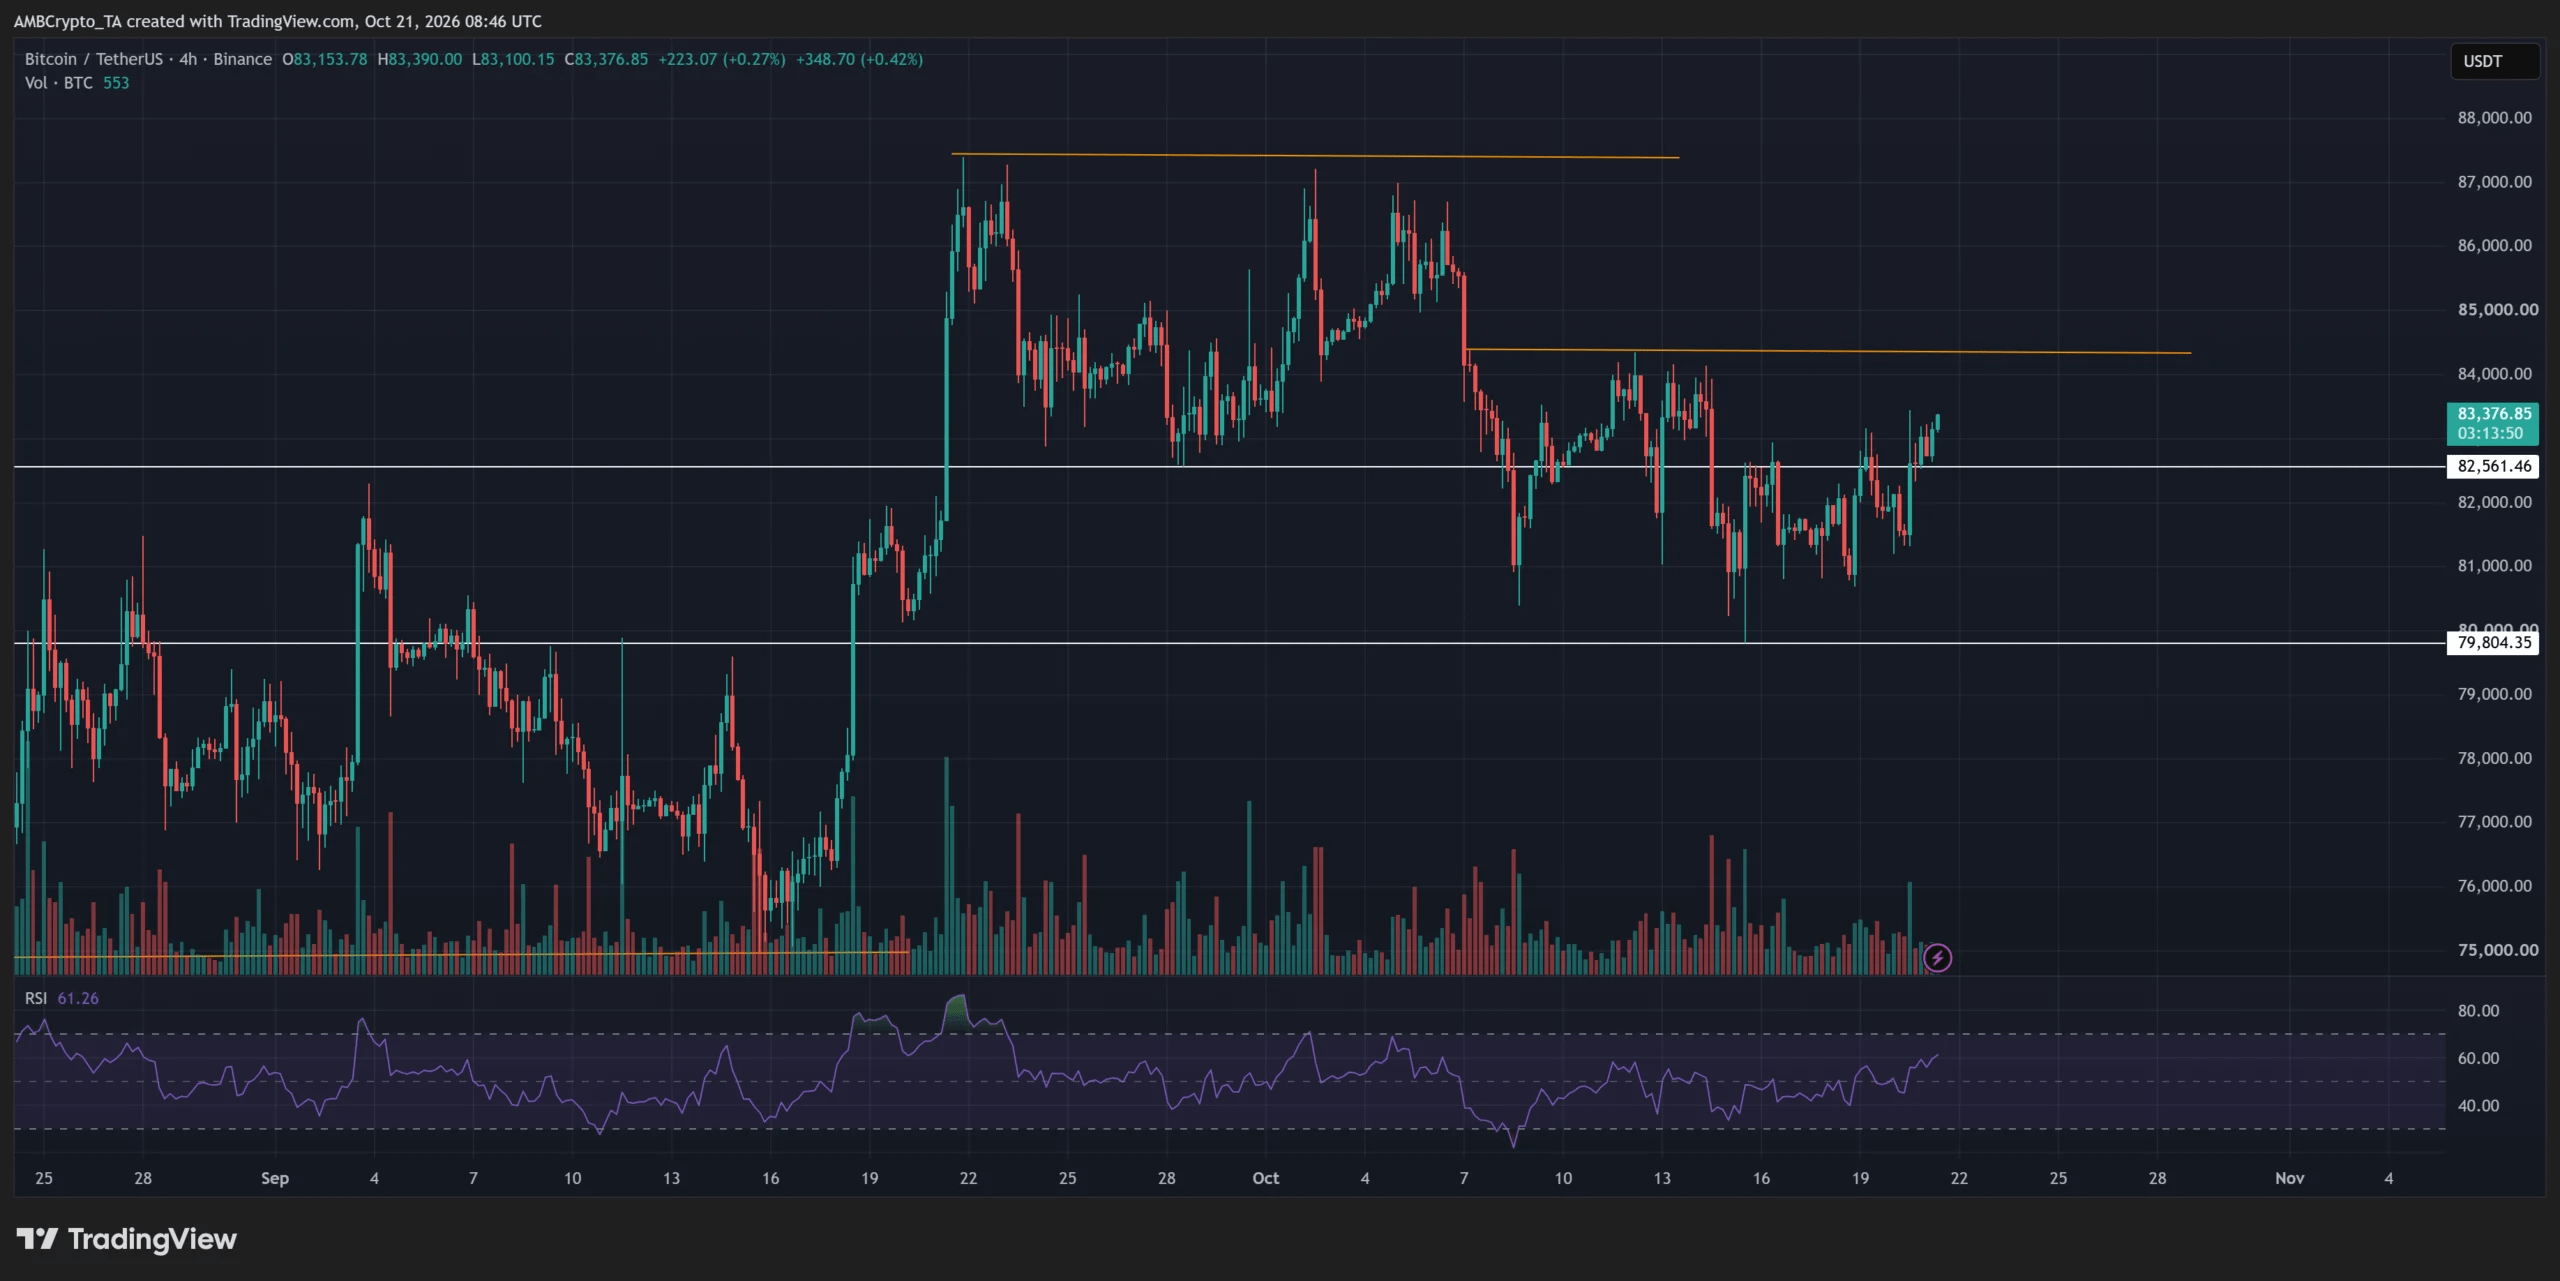Click the 87,000.00 price axis label

[2495, 182]
